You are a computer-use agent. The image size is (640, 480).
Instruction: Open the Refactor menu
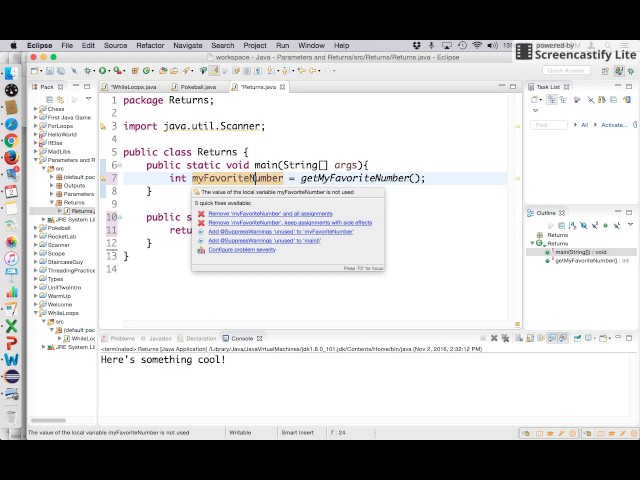coord(150,46)
